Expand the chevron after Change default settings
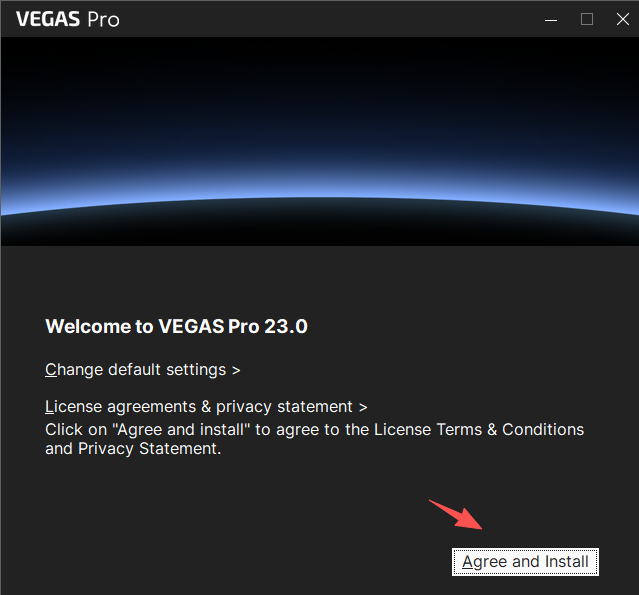The width and height of the screenshot is (639, 595). pyautogui.click(x=236, y=370)
